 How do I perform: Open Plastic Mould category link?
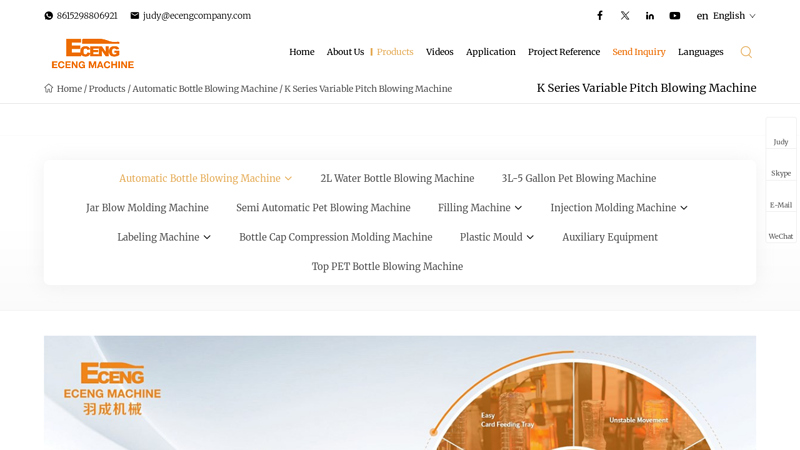coord(491,237)
